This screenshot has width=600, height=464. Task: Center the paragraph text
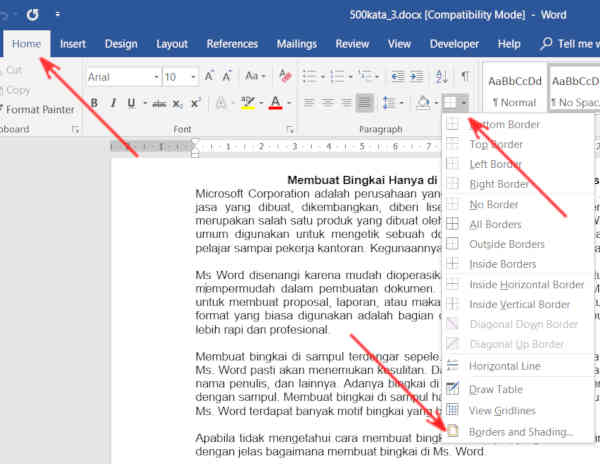pos(328,103)
